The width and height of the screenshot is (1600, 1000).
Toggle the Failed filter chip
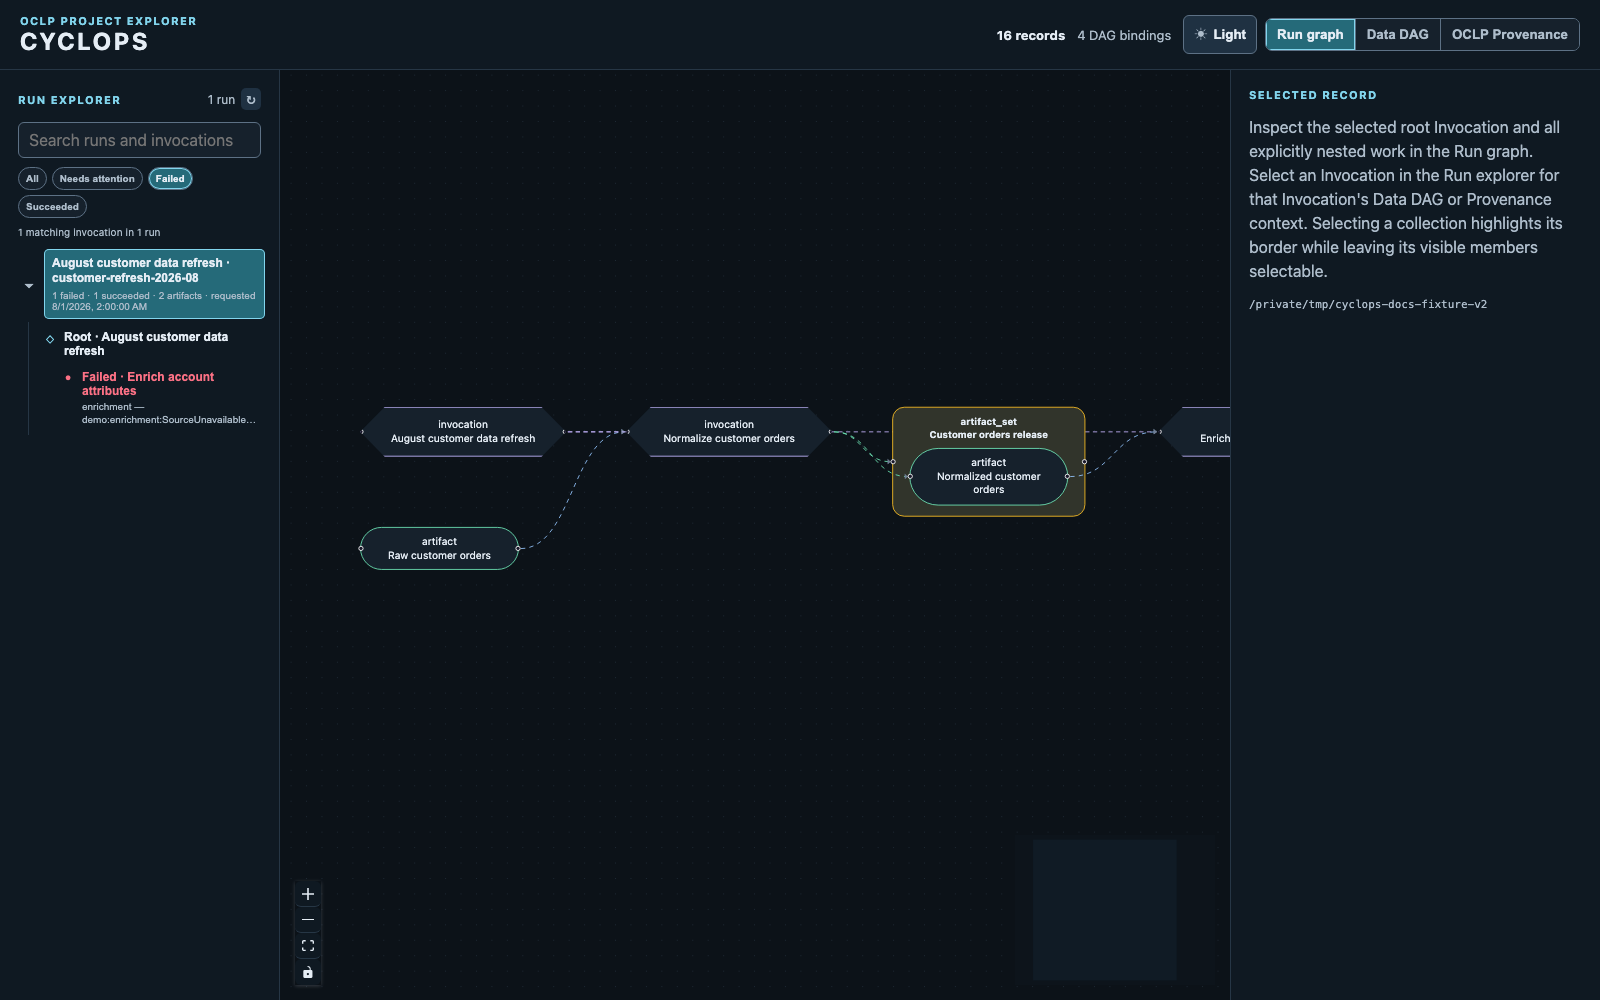(170, 179)
